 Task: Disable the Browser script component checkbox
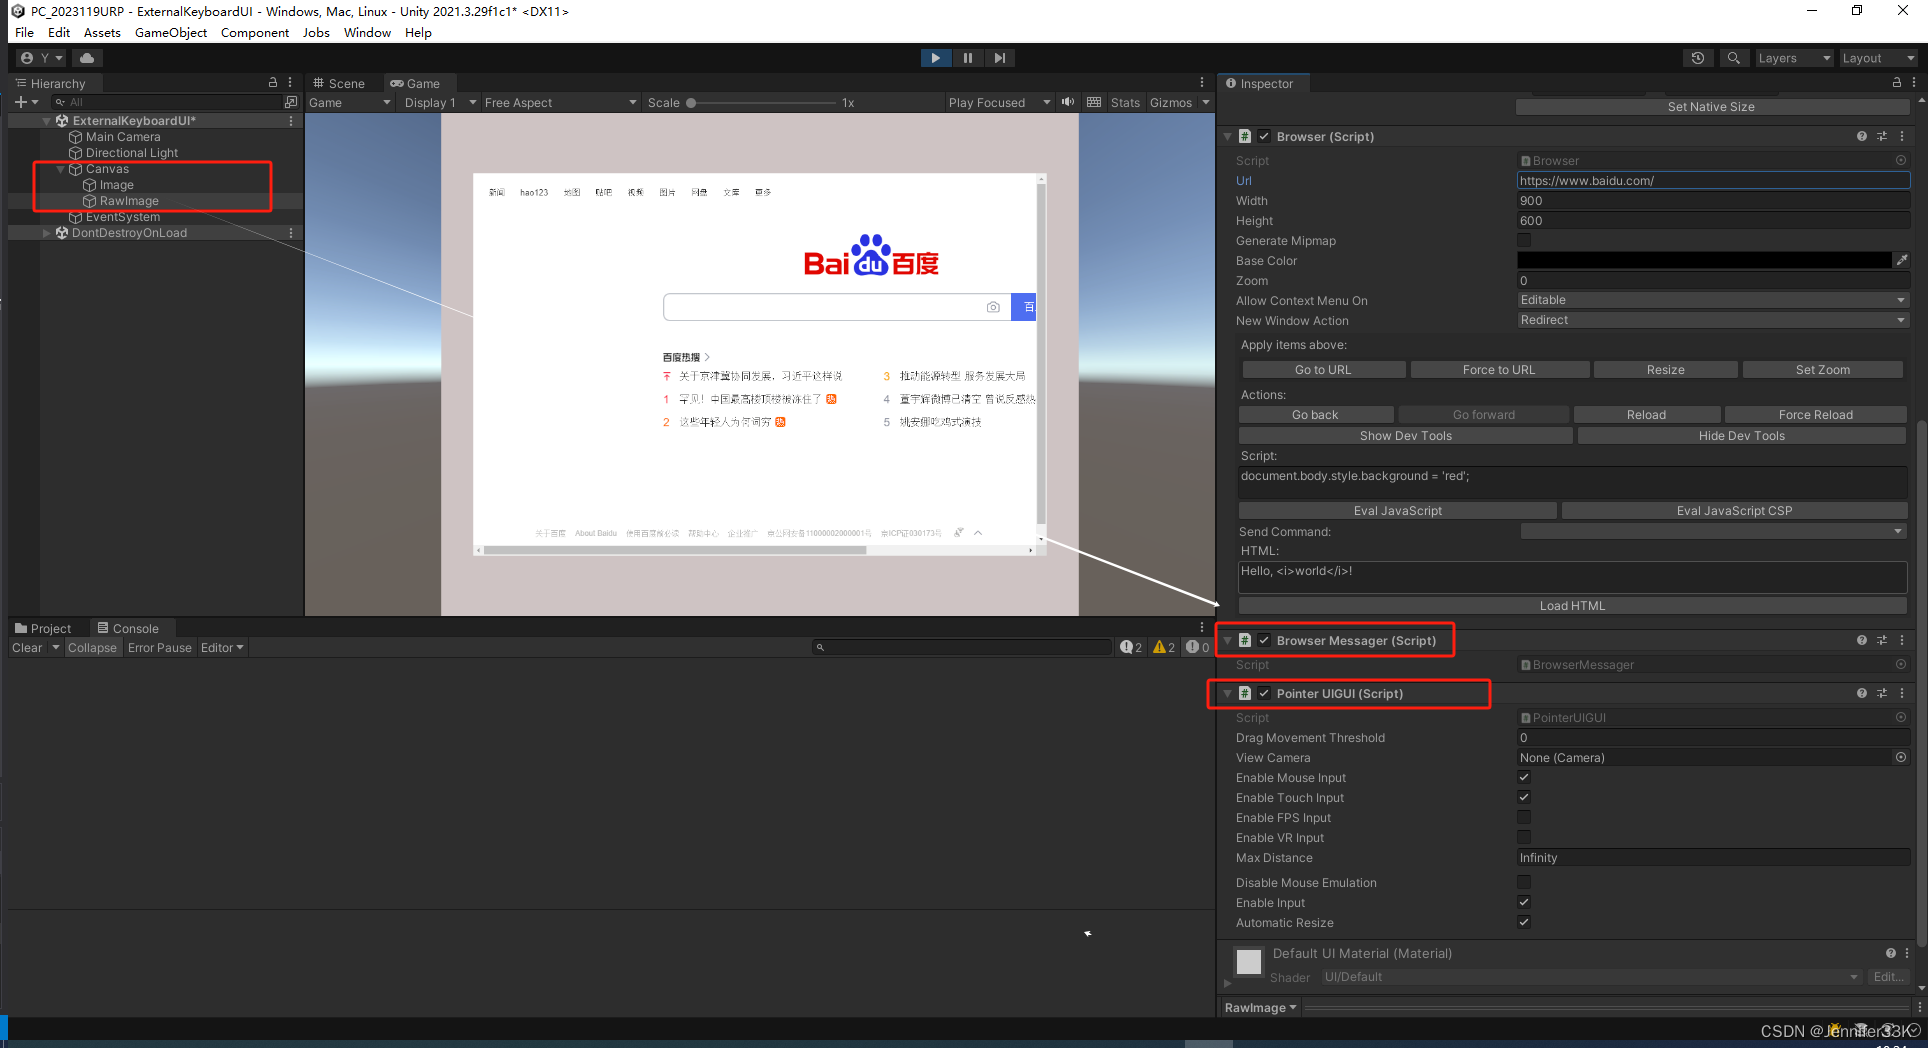pyautogui.click(x=1264, y=136)
